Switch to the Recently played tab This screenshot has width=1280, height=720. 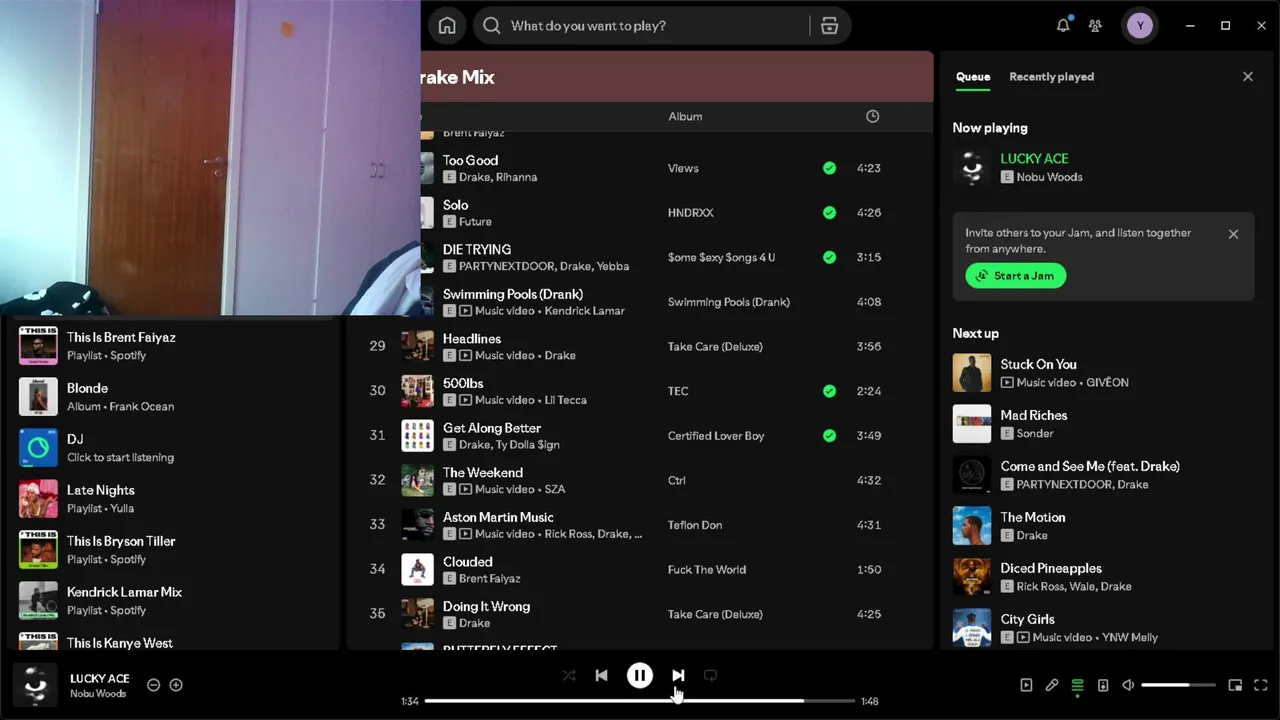point(1051,77)
